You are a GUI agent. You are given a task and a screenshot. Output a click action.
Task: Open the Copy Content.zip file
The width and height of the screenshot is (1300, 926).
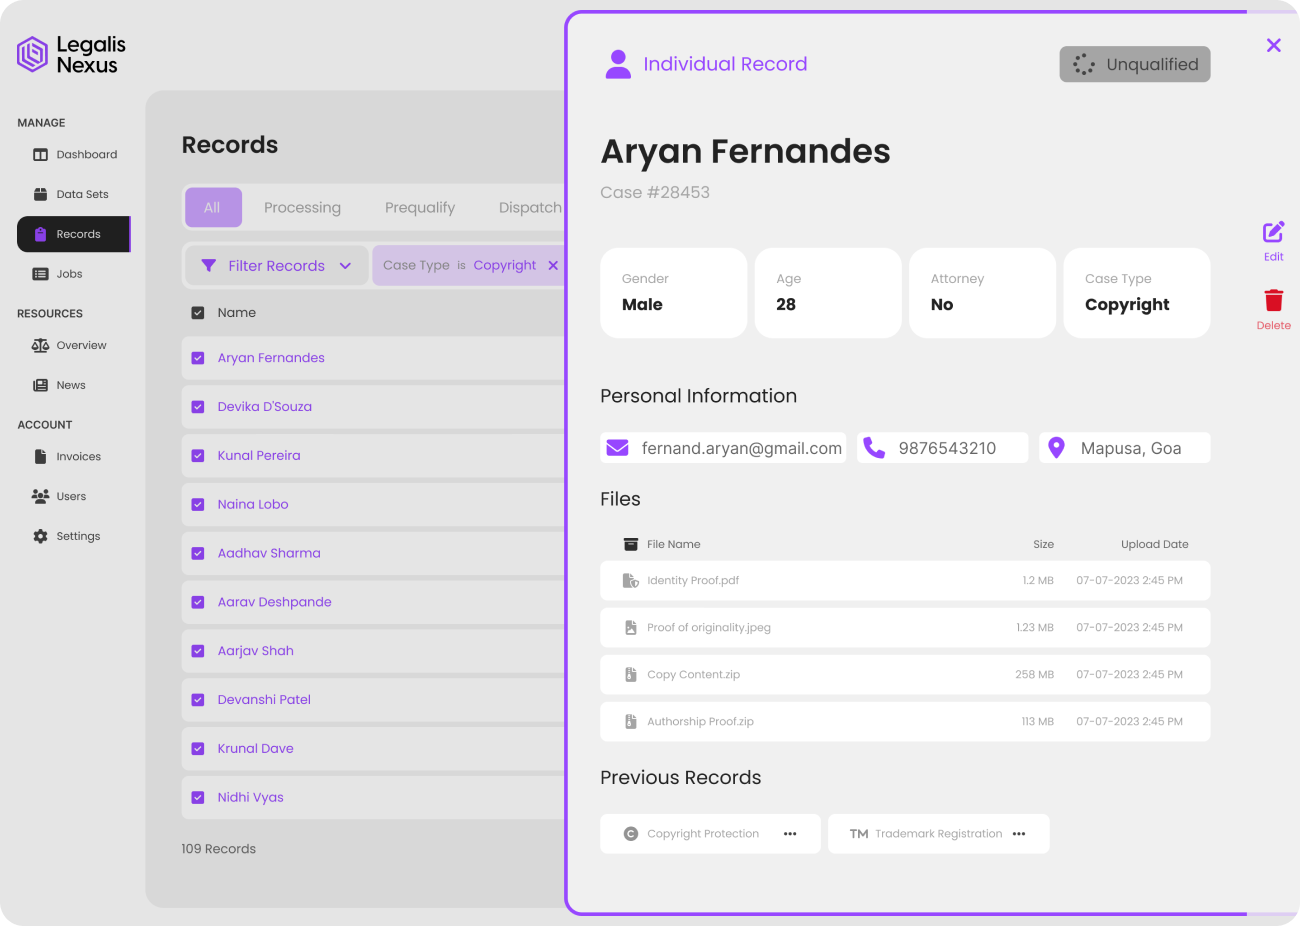point(905,675)
